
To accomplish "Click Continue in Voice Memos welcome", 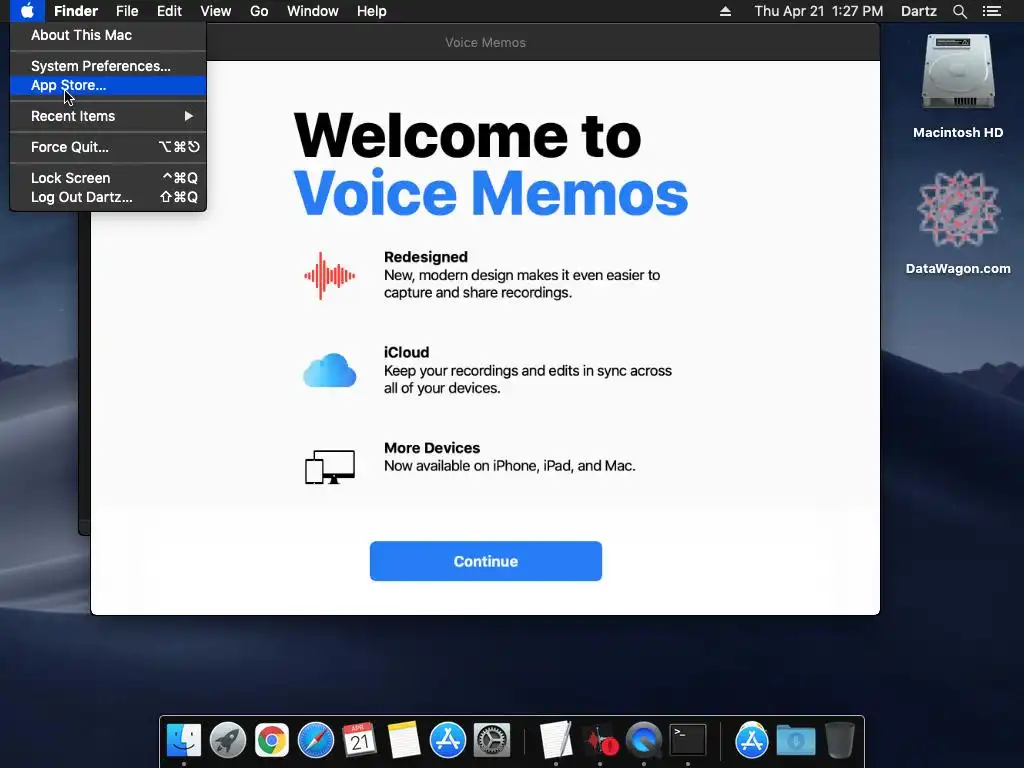I will coord(485,561).
